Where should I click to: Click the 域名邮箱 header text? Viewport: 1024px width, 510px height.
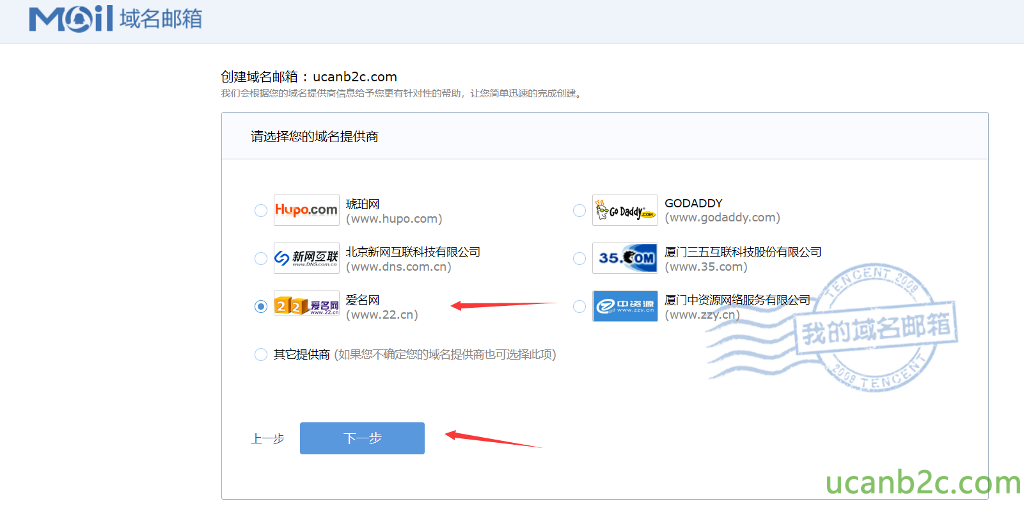[x=161, y=20]
